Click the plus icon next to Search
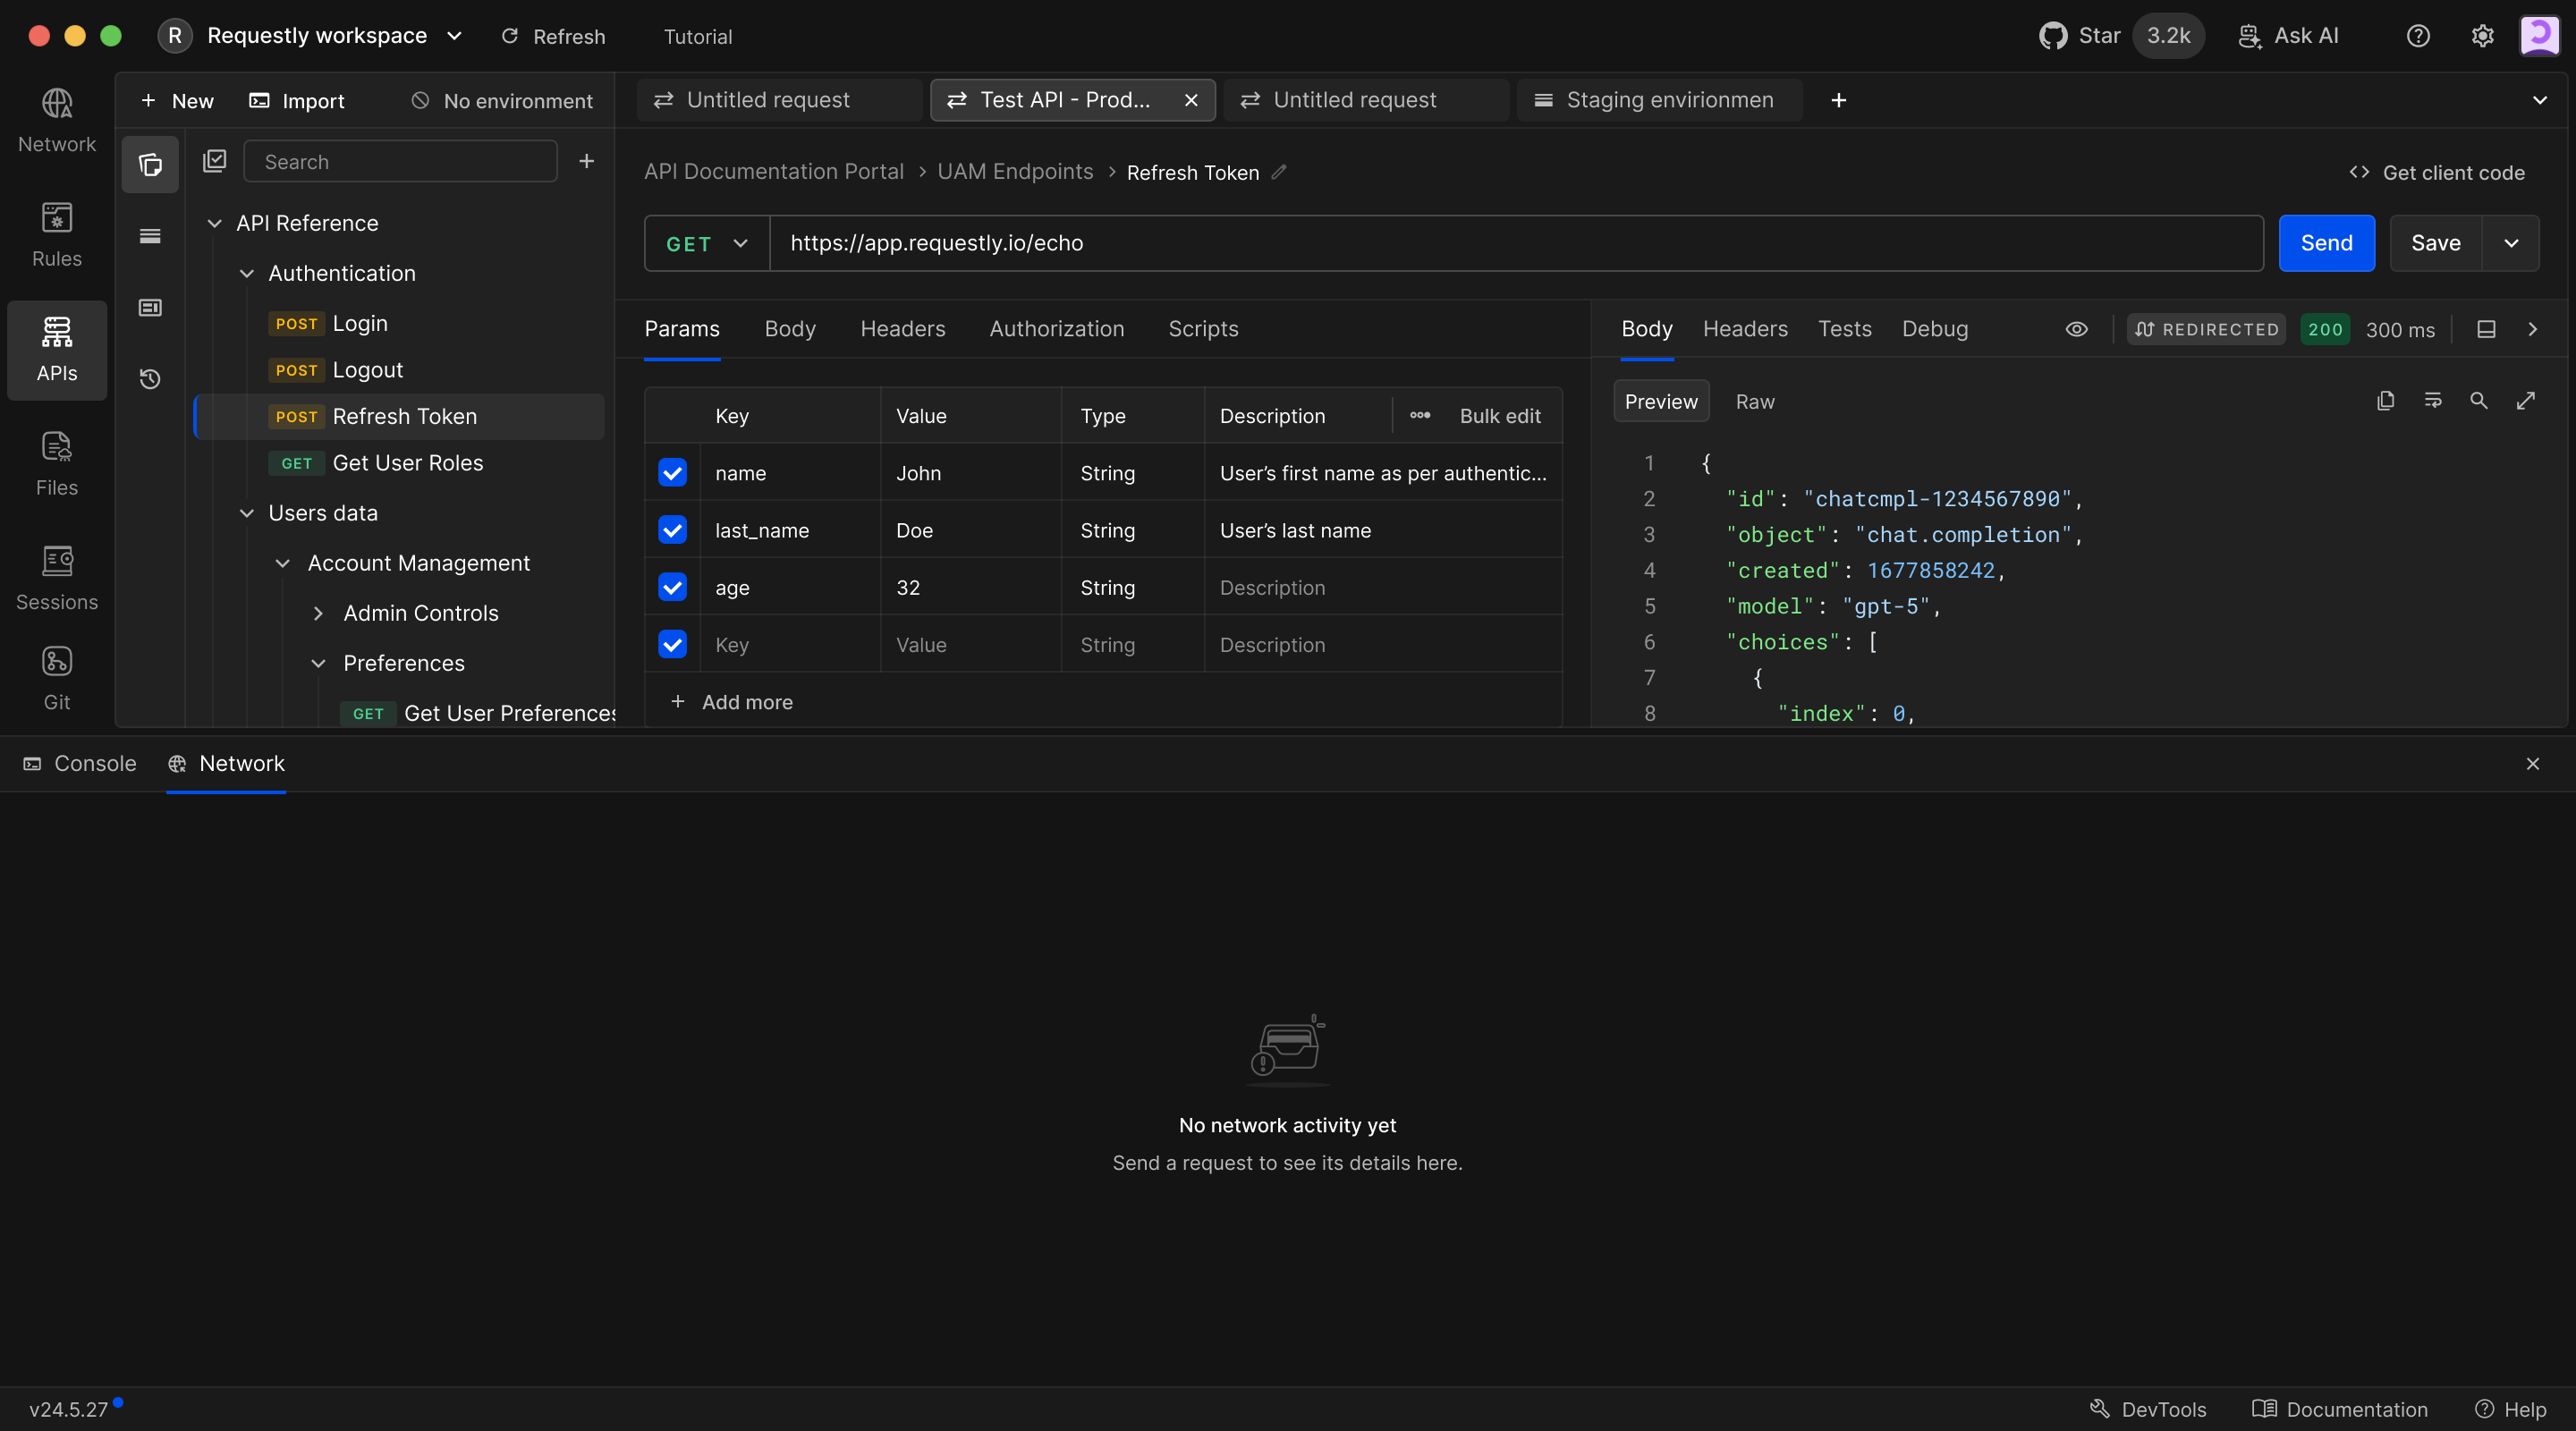Viewport: 2576px width, 1431px height. pyautogui.click(x=587, y=161)
